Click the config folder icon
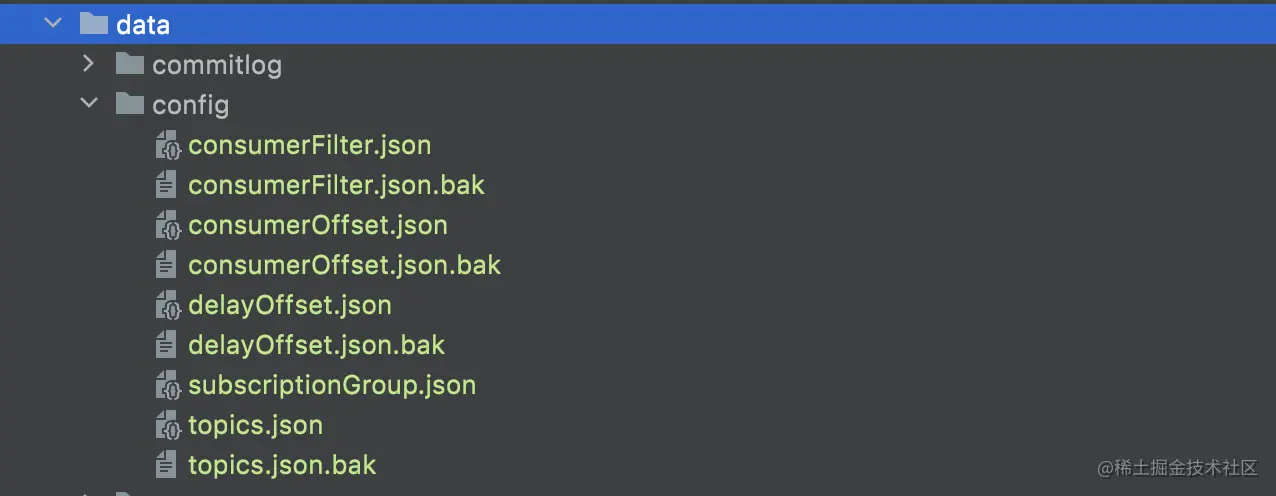 point(129,104)
